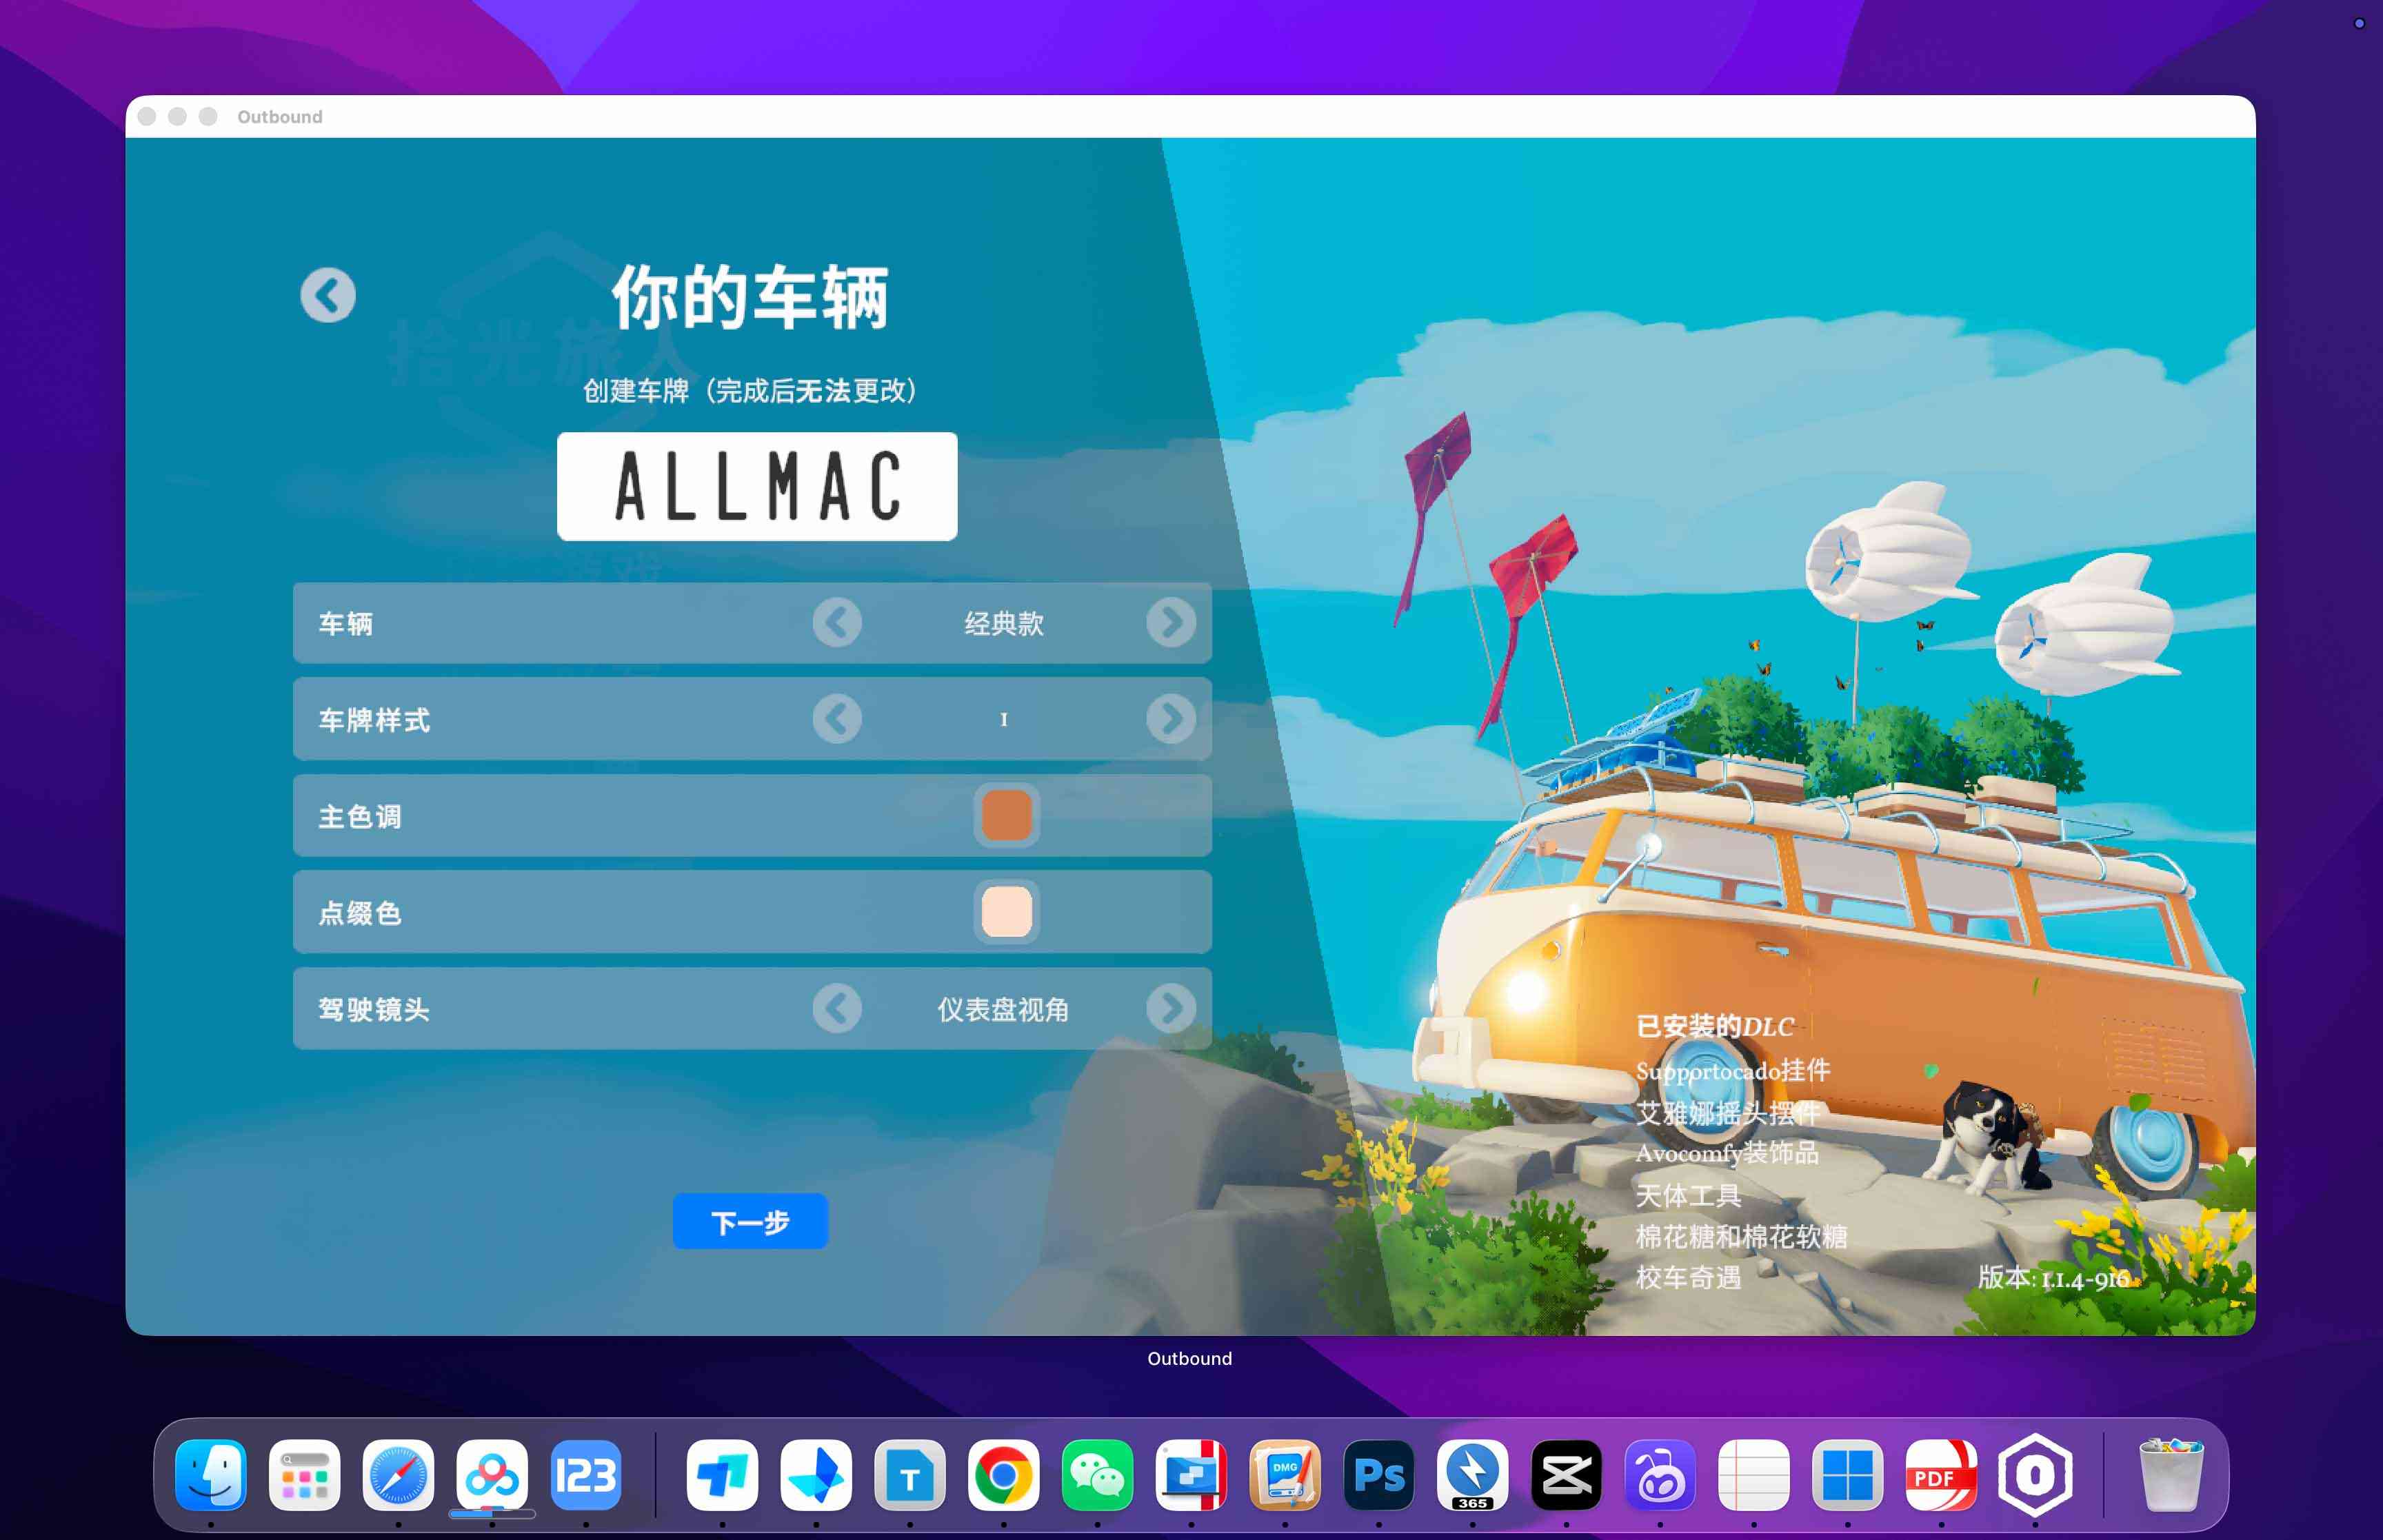This screenshot has width=2383, height=1540.
Task: Click the 你的车辆 heading
Action: [x=750, y=298]
